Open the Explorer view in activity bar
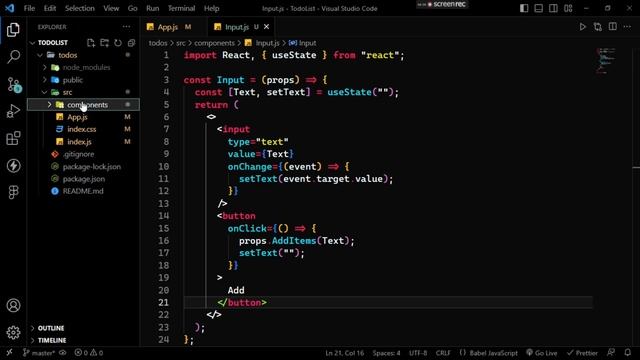 coord(13,30)
